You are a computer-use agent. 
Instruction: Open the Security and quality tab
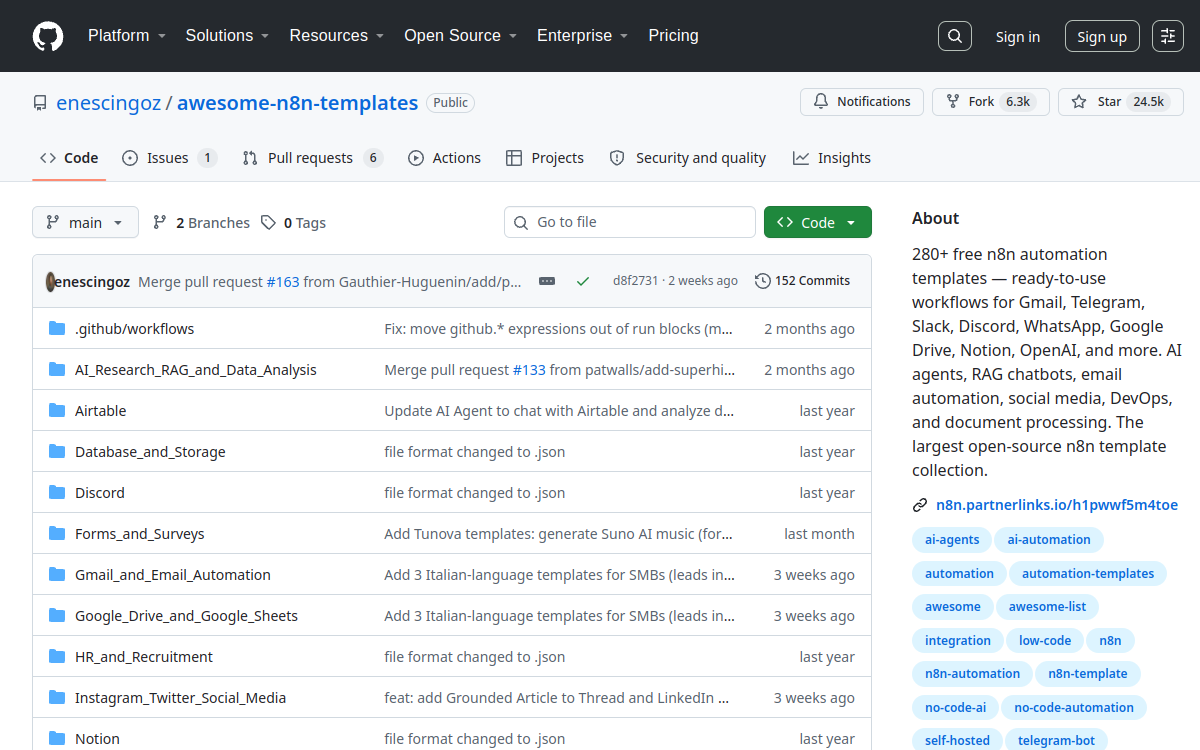tap(688, 158)
